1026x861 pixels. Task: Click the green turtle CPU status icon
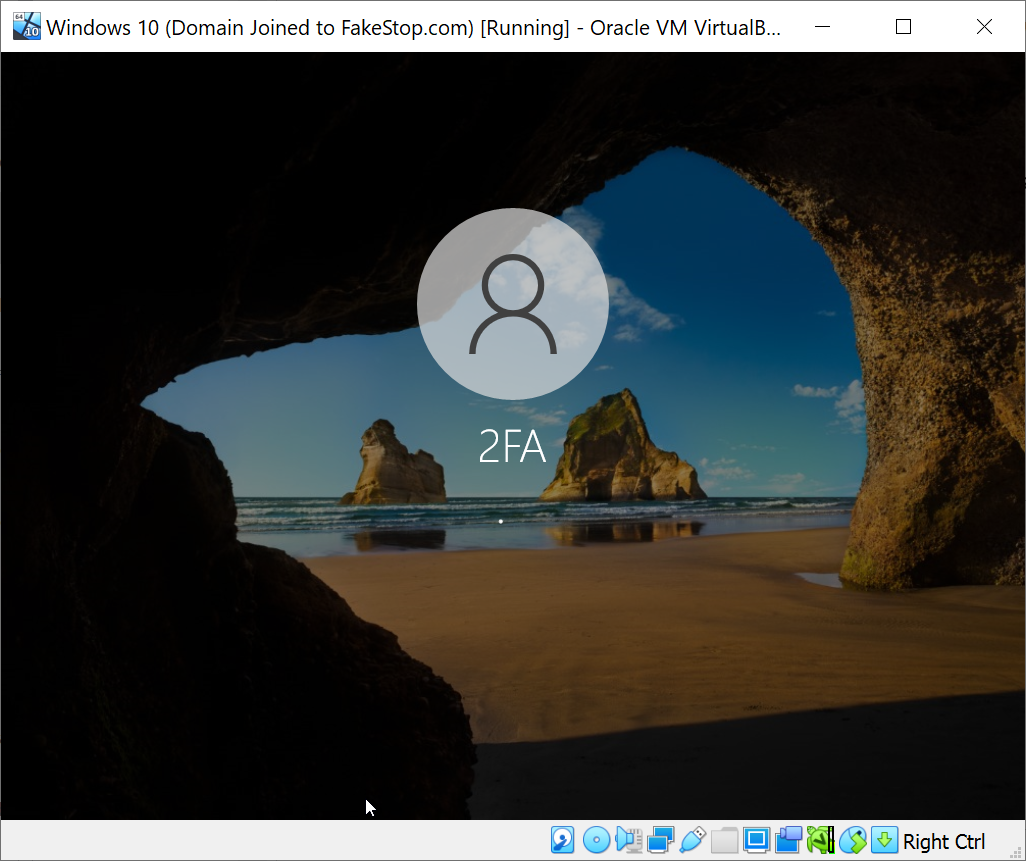point(820,840)
